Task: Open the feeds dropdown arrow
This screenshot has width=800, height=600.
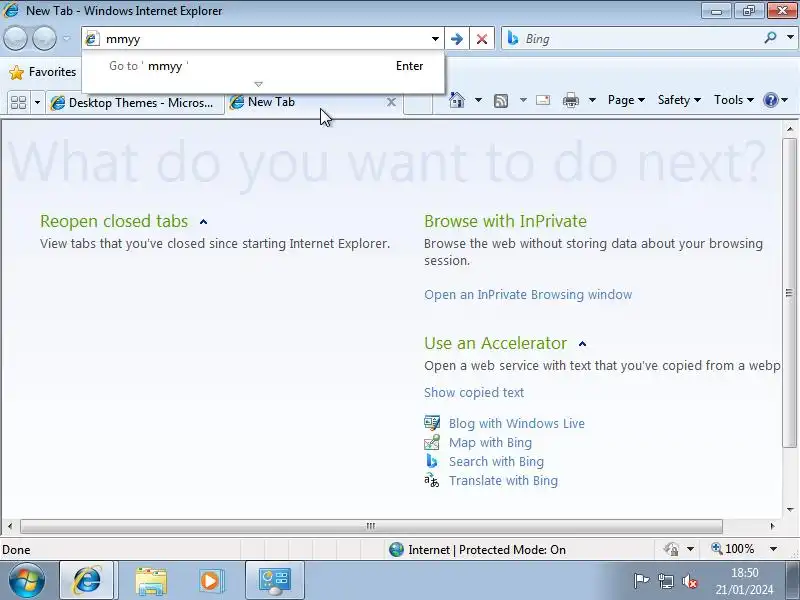Action: click(x=523, y=100)
